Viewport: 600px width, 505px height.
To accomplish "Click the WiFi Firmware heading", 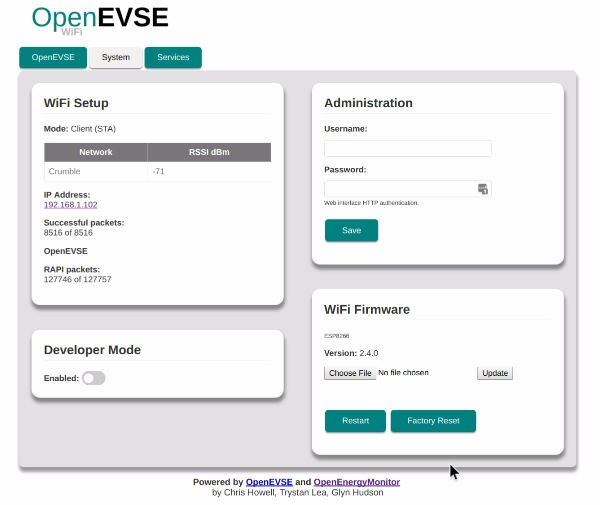I will pos(367,310).
